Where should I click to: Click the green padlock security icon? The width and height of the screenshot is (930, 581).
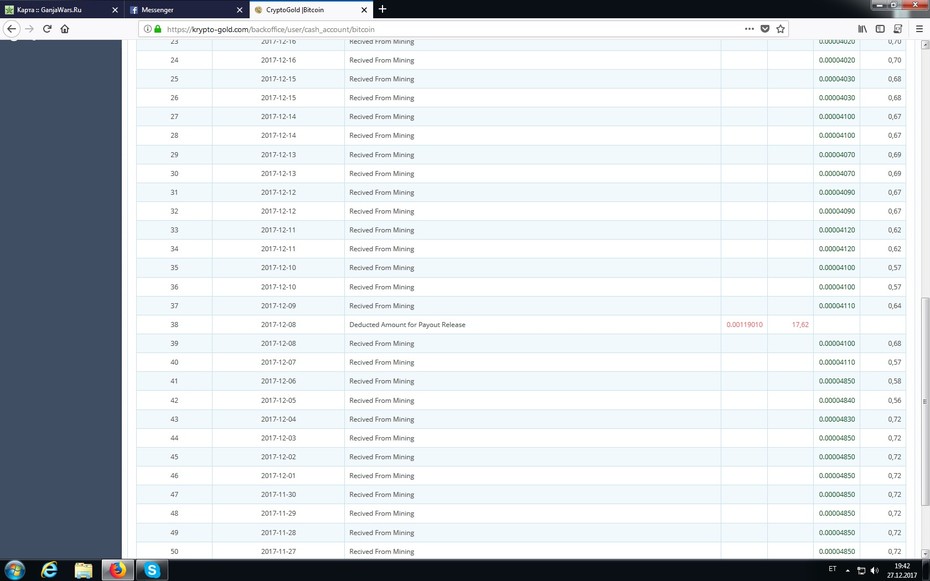coord(157,28)
